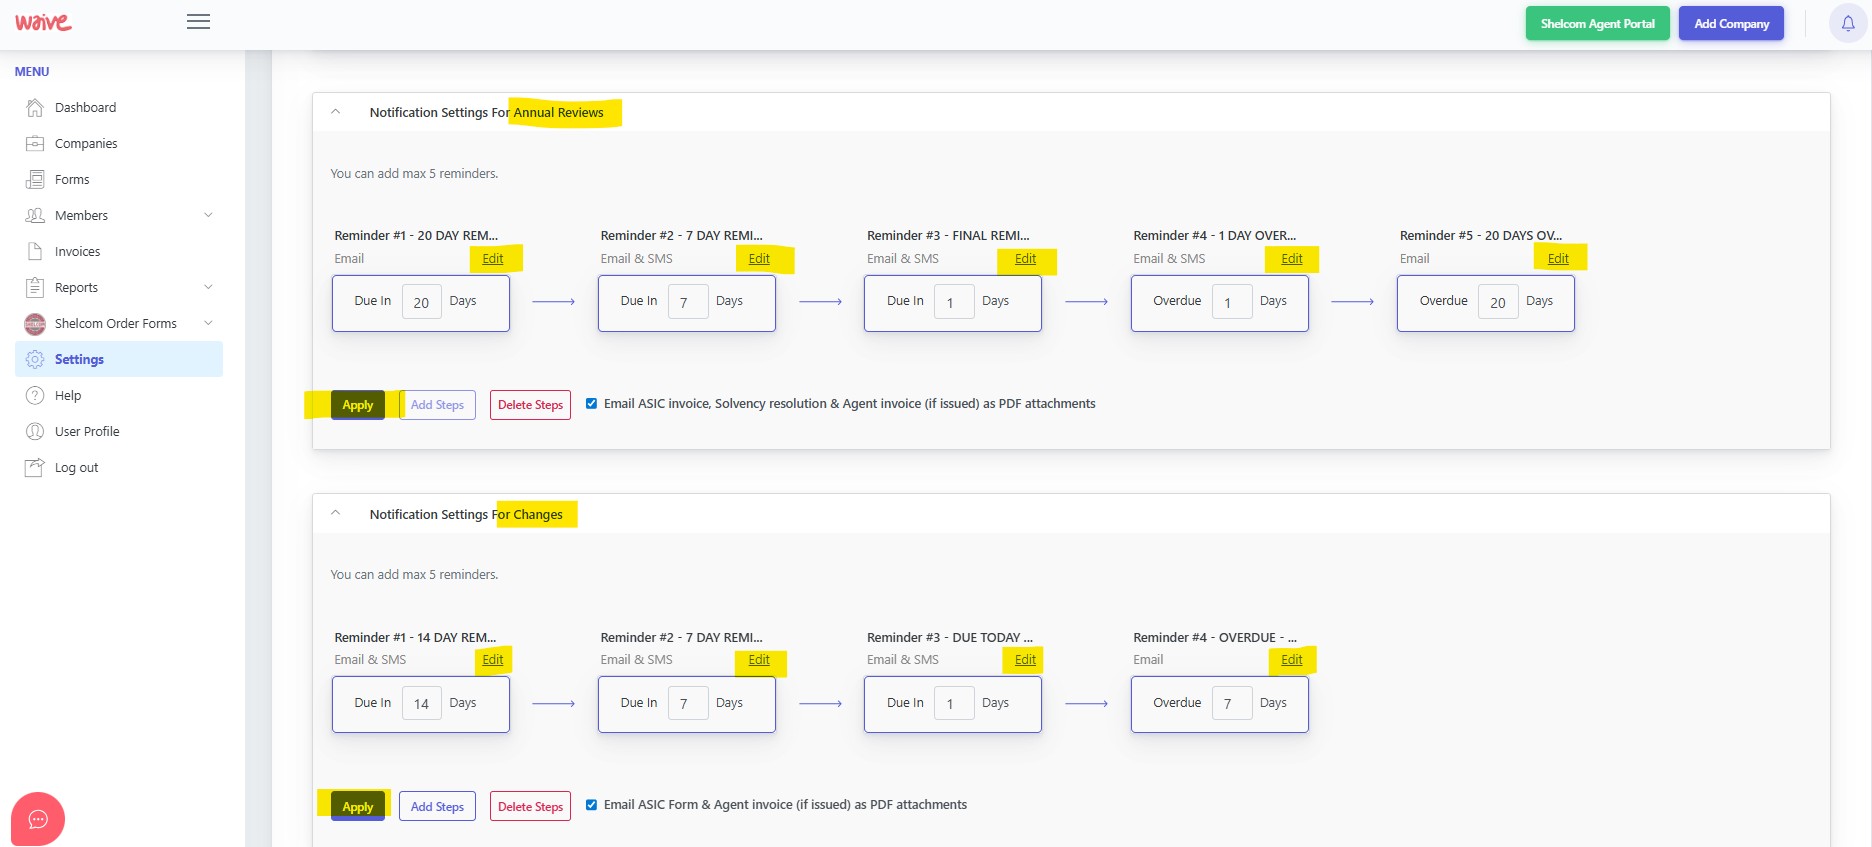
Task: Select Settings menu item
Action: [119, 359]
